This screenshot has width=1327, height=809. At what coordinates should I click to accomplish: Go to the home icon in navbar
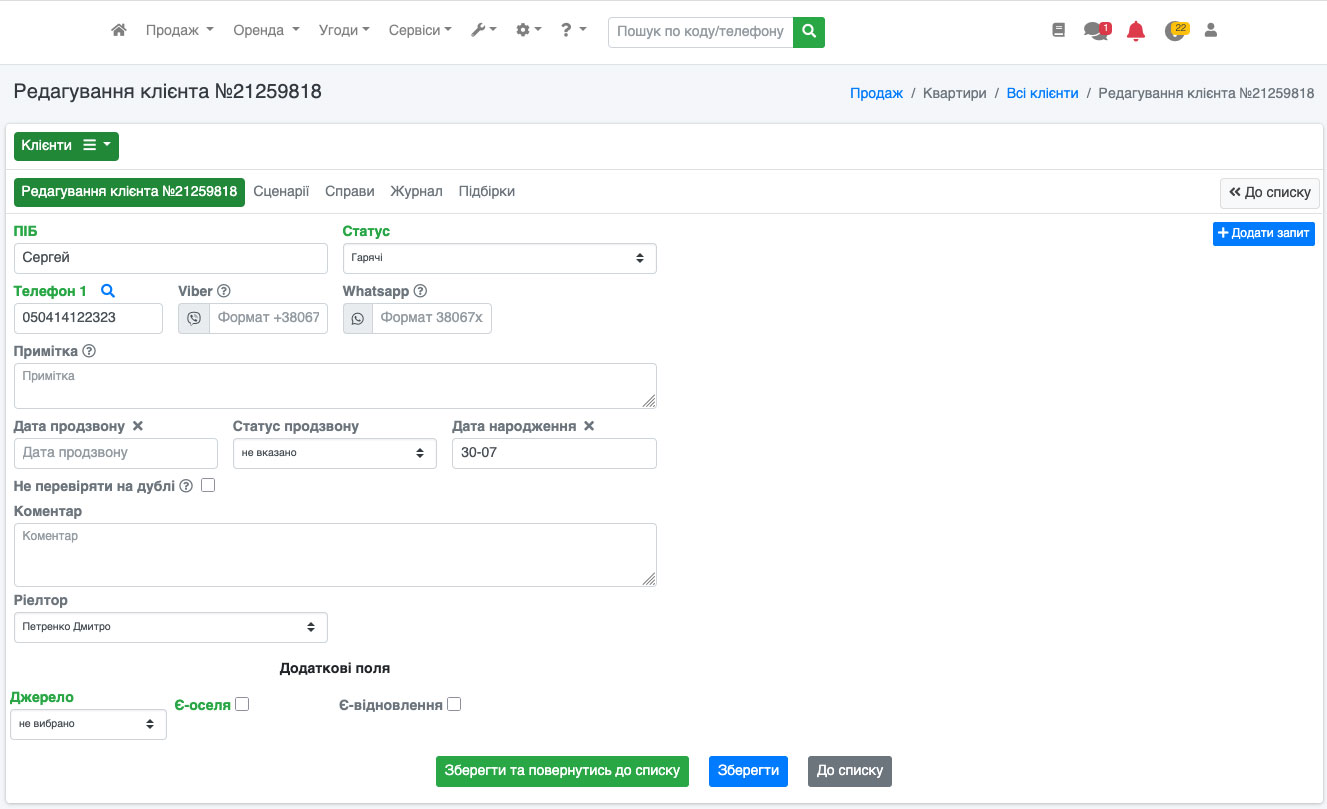[119, 31]
